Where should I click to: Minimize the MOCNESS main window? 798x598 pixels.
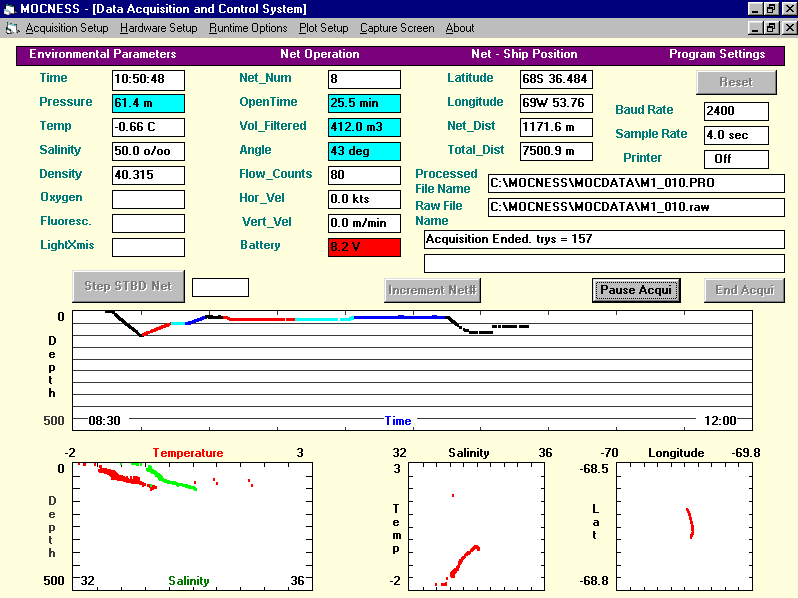tap(755, 9)
